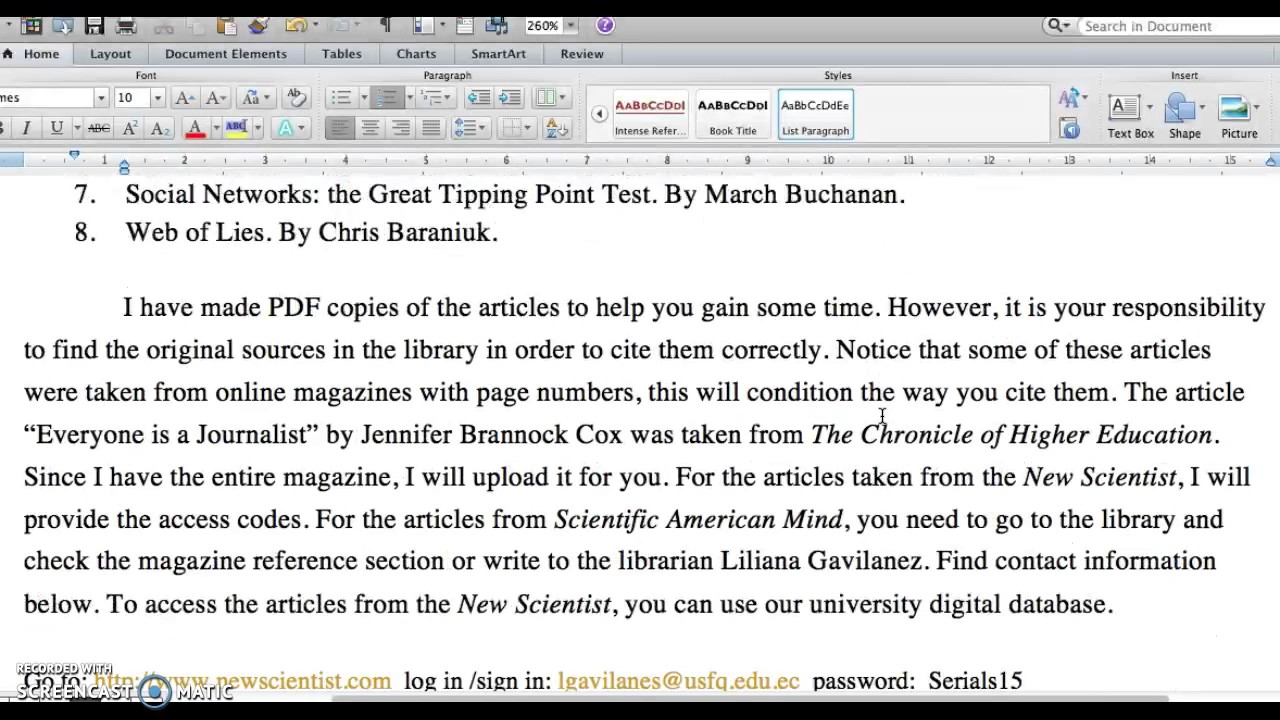The image size is (1280, 720).
Task: Undo the last action
Action: [x=295, y=26]
